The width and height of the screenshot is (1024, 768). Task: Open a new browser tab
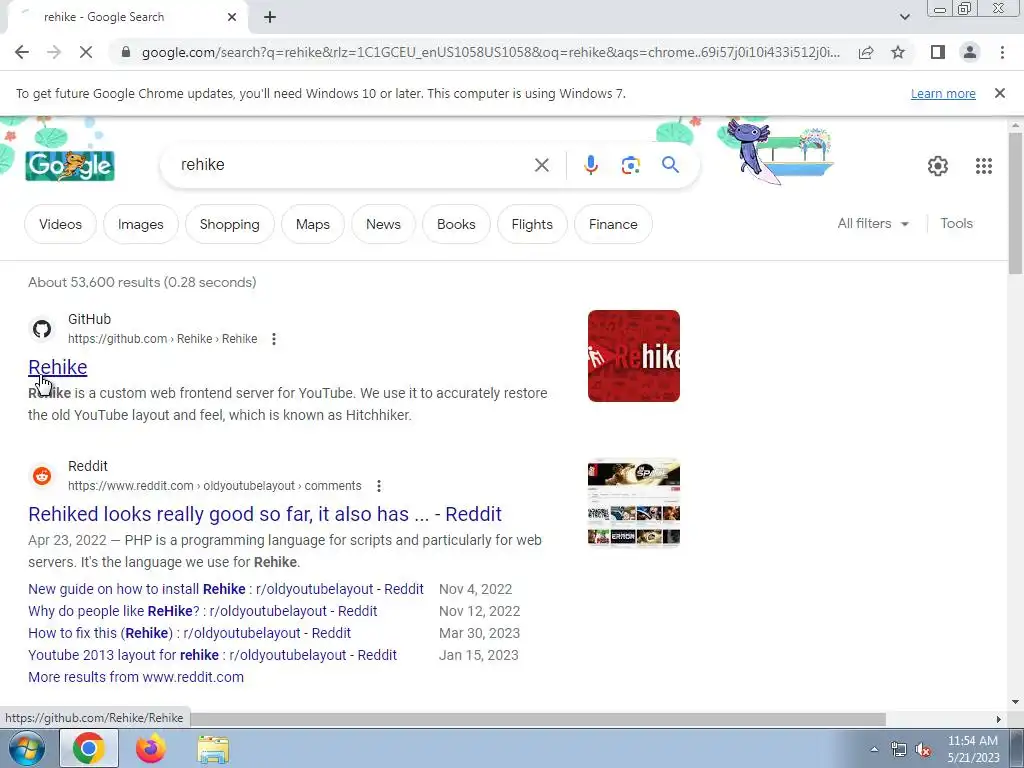pos(270,17)
